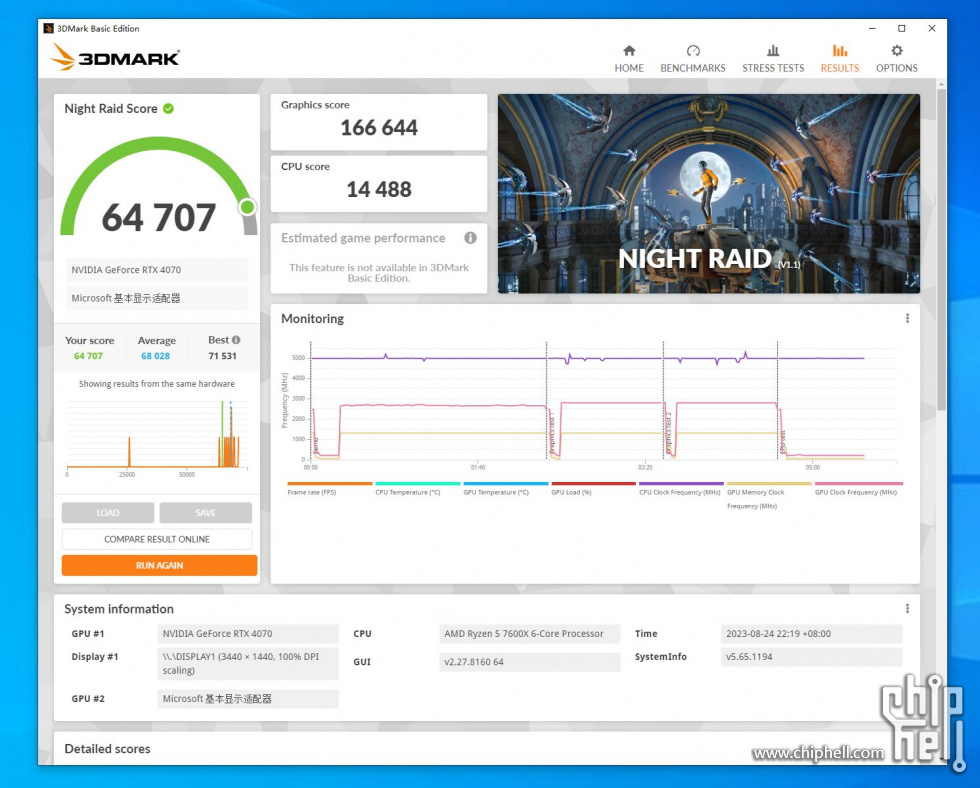Toggle the GPU Load (%) legend
This screenshot has height=788, width=980.
click(x=594, y=488)
